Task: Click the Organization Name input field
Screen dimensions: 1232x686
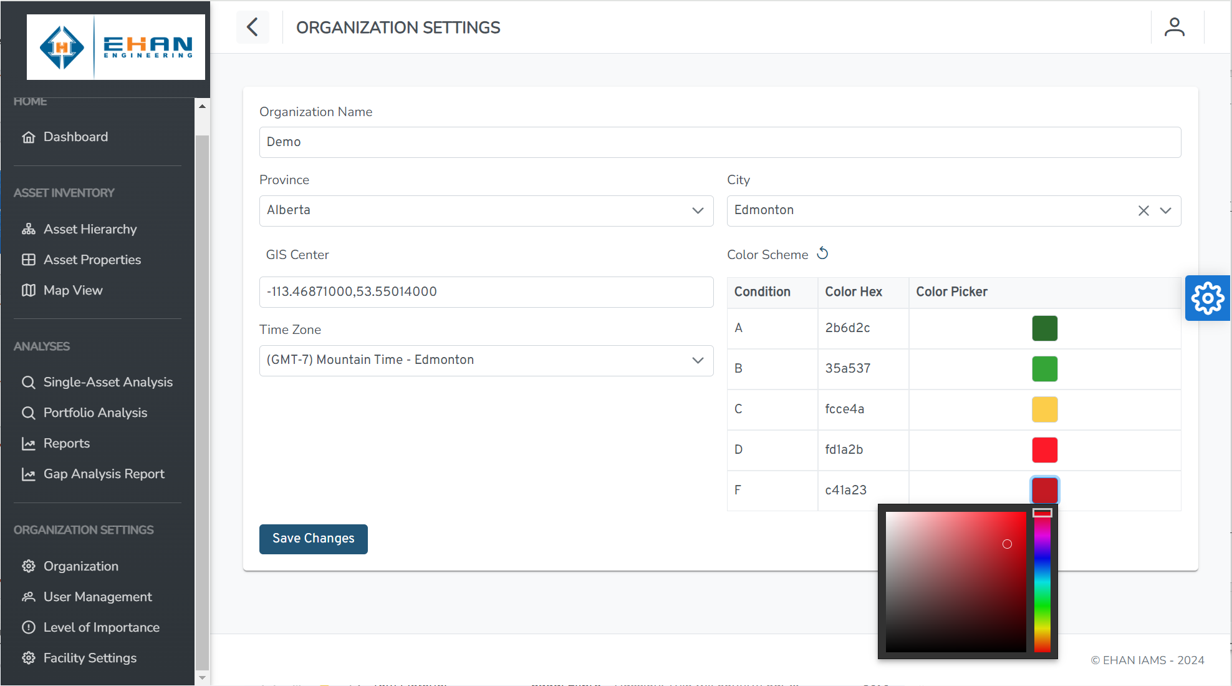Action: (x=719, y=142)
